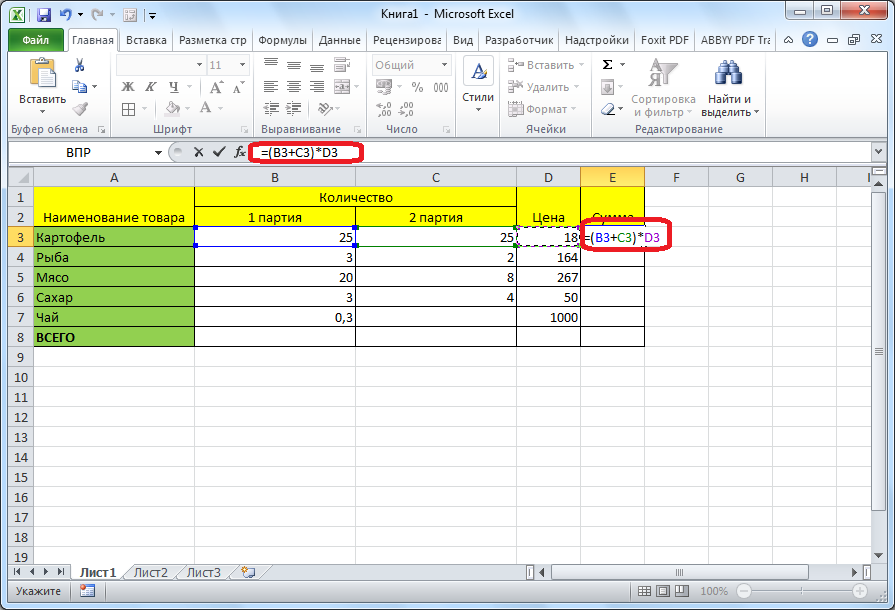Toggle Page Layout view in status bar
This screenshot has height=610, width=895.
coord(665,591)
